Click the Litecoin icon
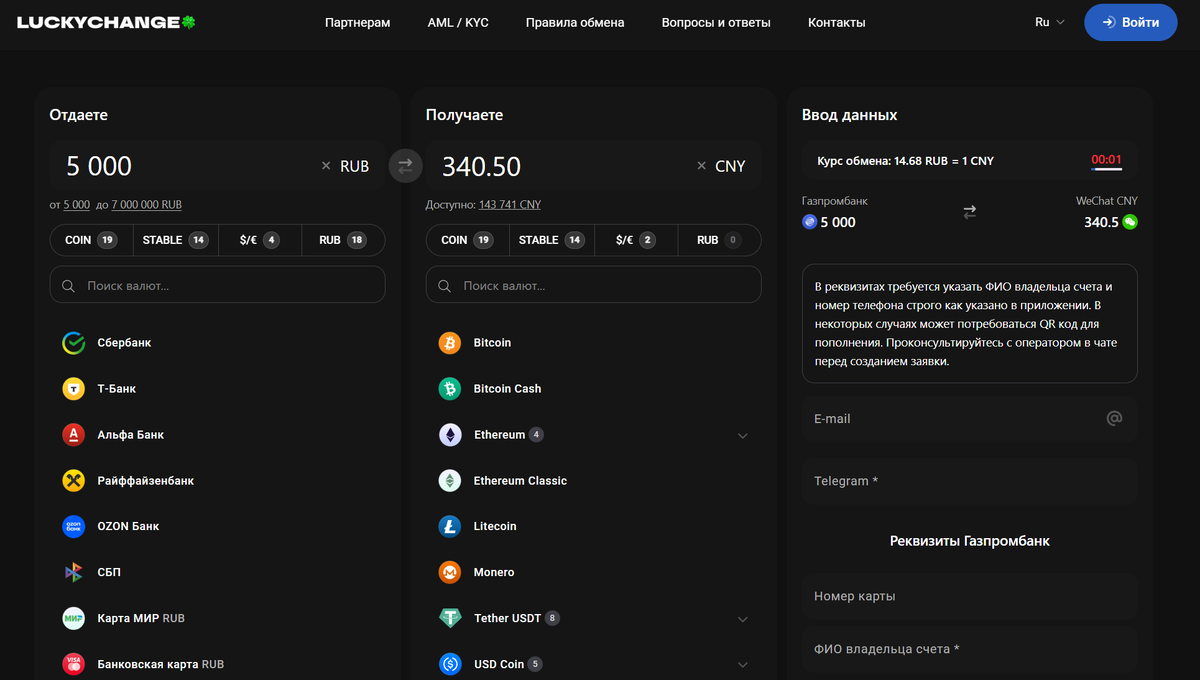 coord(450,526)
